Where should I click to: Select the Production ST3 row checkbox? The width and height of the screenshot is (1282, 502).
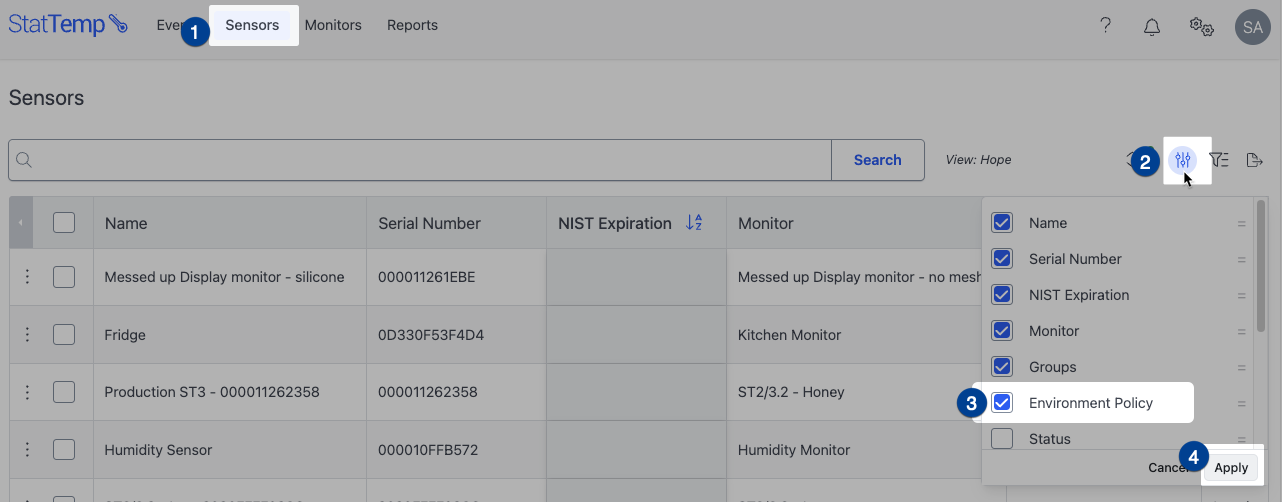pyautogui.click(x=64, y=392)
